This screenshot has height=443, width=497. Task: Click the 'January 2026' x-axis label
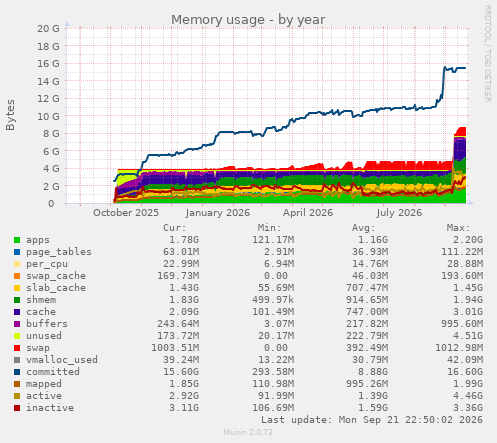tap(218, 213)
